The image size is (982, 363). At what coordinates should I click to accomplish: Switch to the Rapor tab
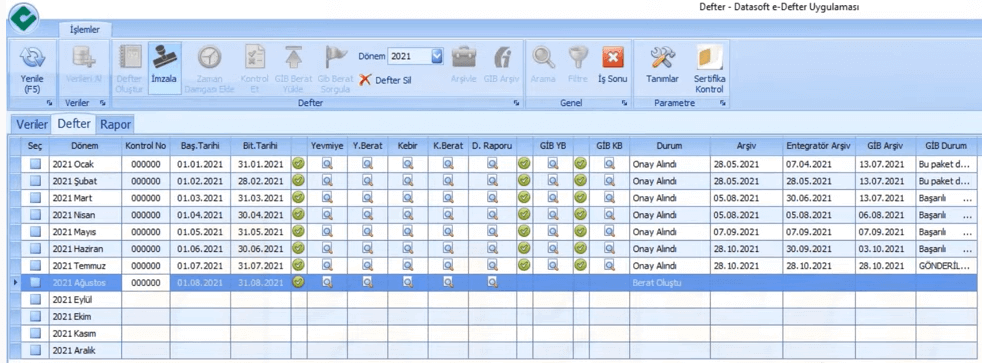coord(115,124)
